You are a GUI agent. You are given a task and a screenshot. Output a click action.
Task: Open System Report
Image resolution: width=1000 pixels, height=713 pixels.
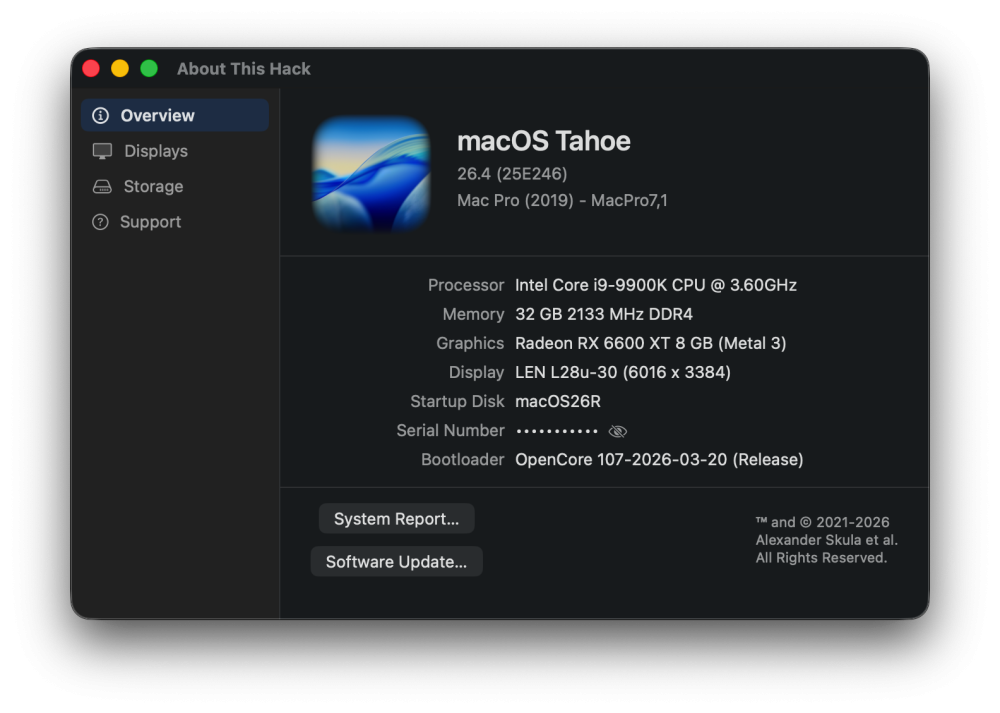click(x=396, y=518)
